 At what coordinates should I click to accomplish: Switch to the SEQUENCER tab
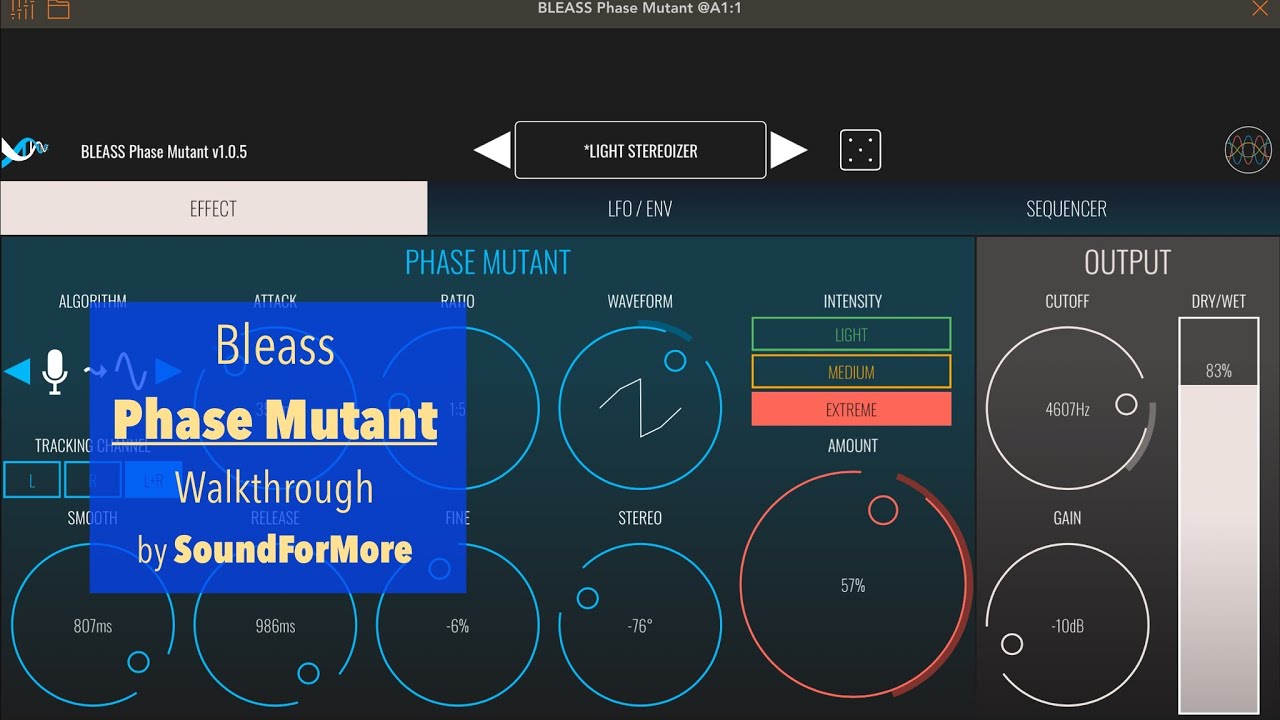tap(1066, 208)
